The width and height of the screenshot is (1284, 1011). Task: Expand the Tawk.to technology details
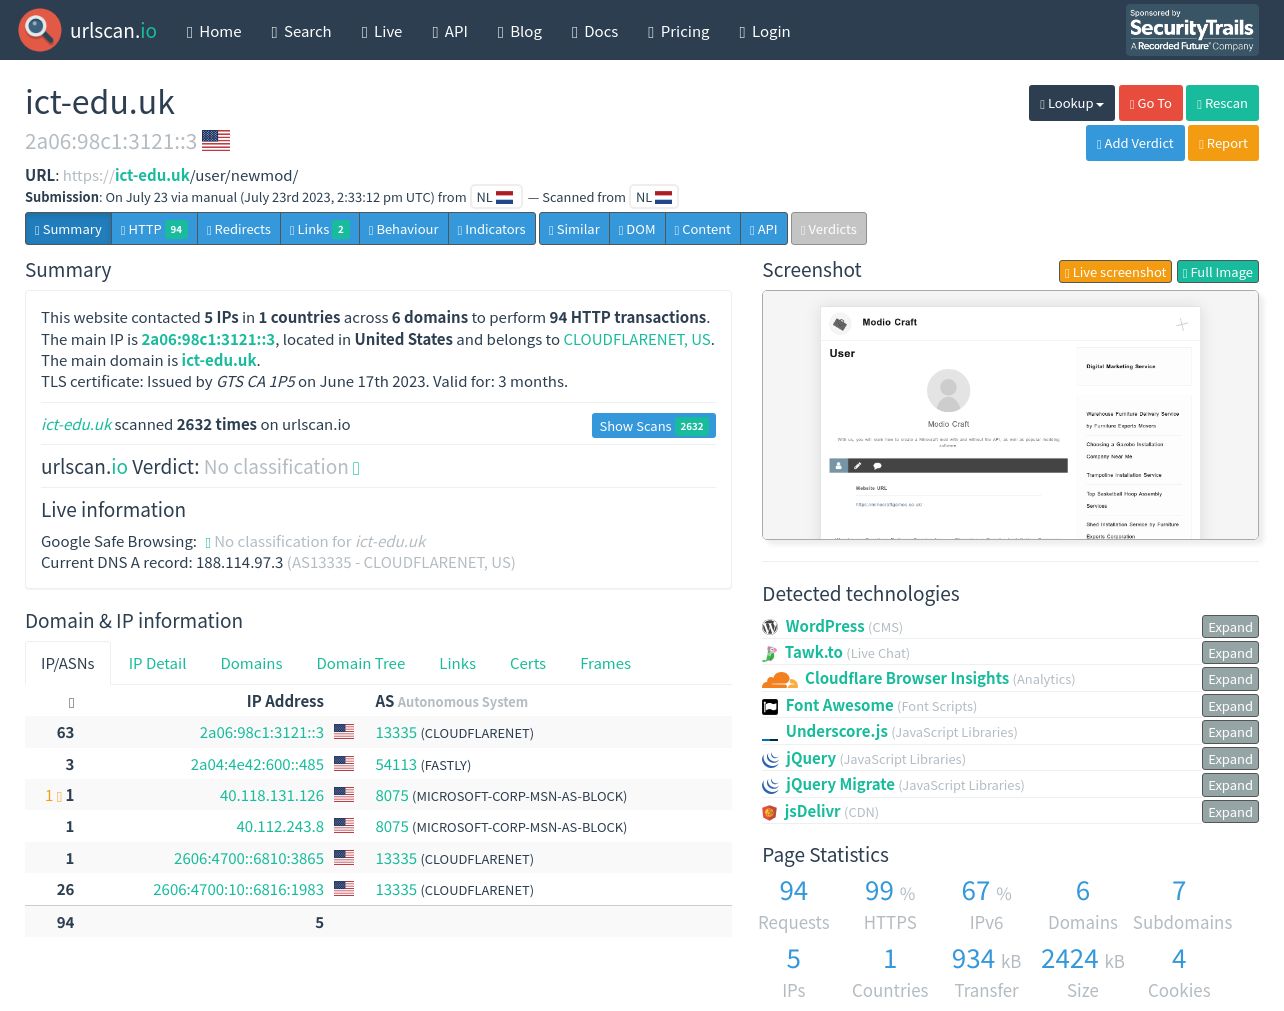1230,653
